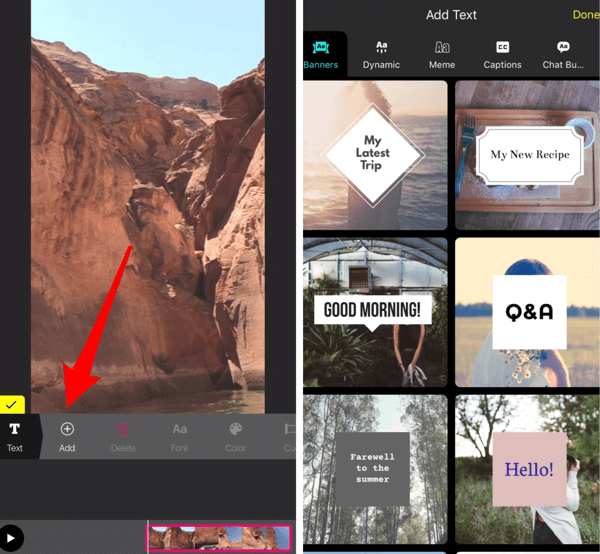Image resolution: width=600 pixels, height=554 pixels.
Task: Pick the GOOD MORNING! speech banner
Action: tap(375, 312)
